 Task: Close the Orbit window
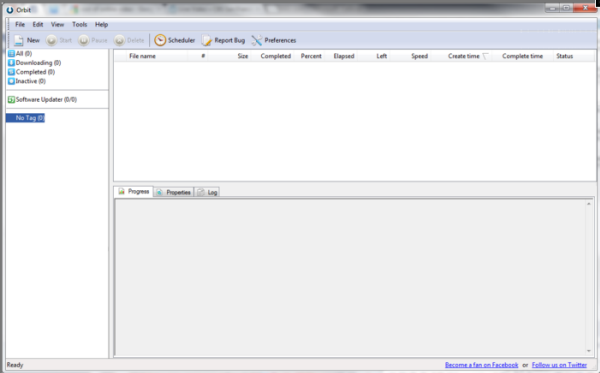pos(585,8)
